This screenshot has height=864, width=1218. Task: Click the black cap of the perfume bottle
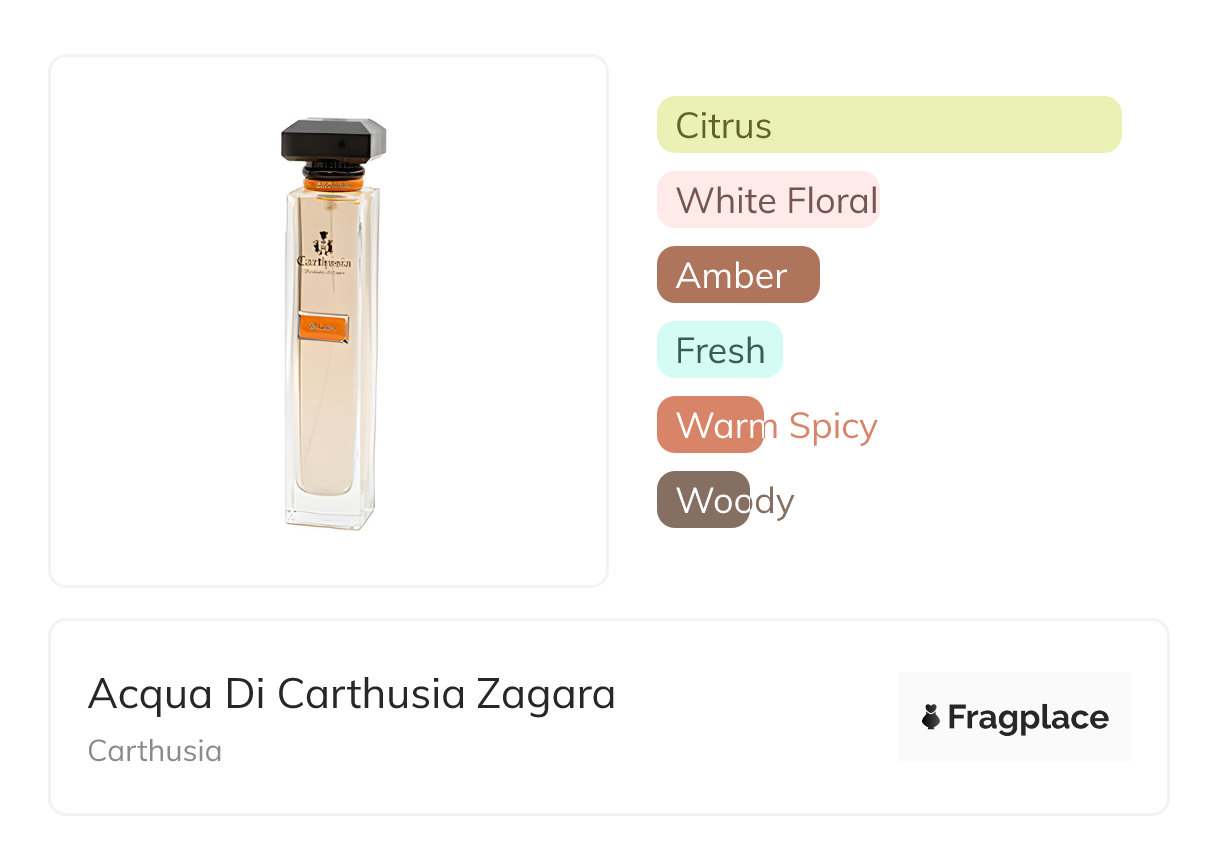coord(333,139)
